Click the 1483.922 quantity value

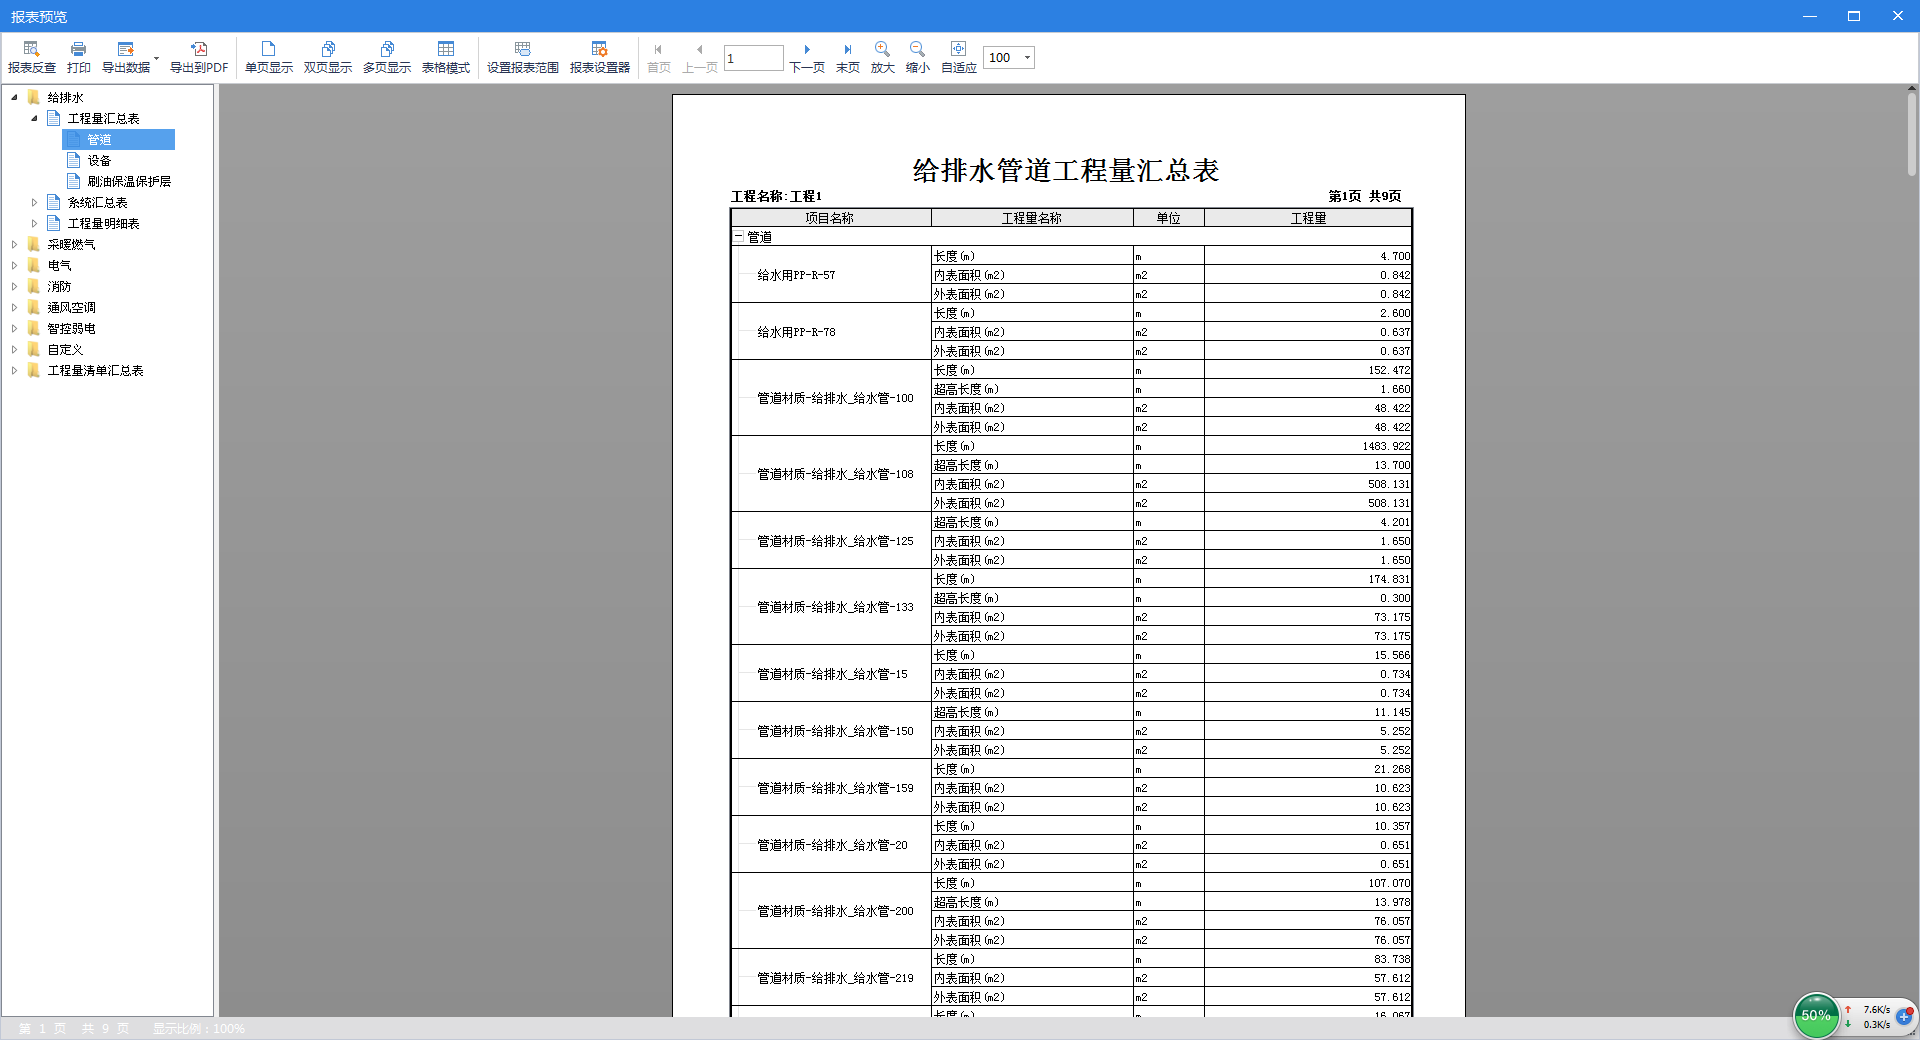click(1386, 446)
